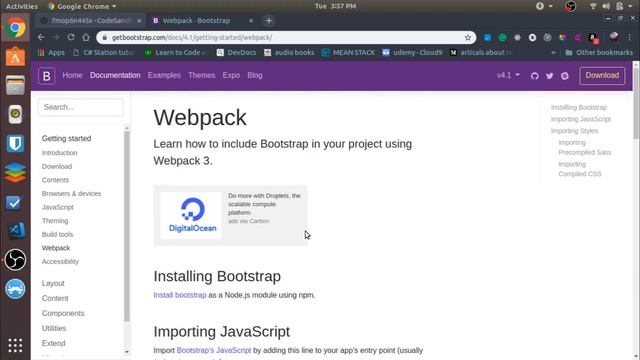Close the CodeSandbox tab

tap(139, 20)
